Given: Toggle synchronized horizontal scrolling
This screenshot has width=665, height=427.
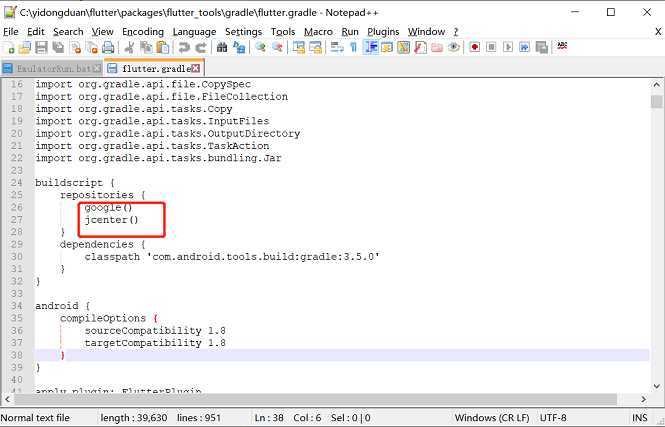Looking at the screenshot, I should 316,47.
